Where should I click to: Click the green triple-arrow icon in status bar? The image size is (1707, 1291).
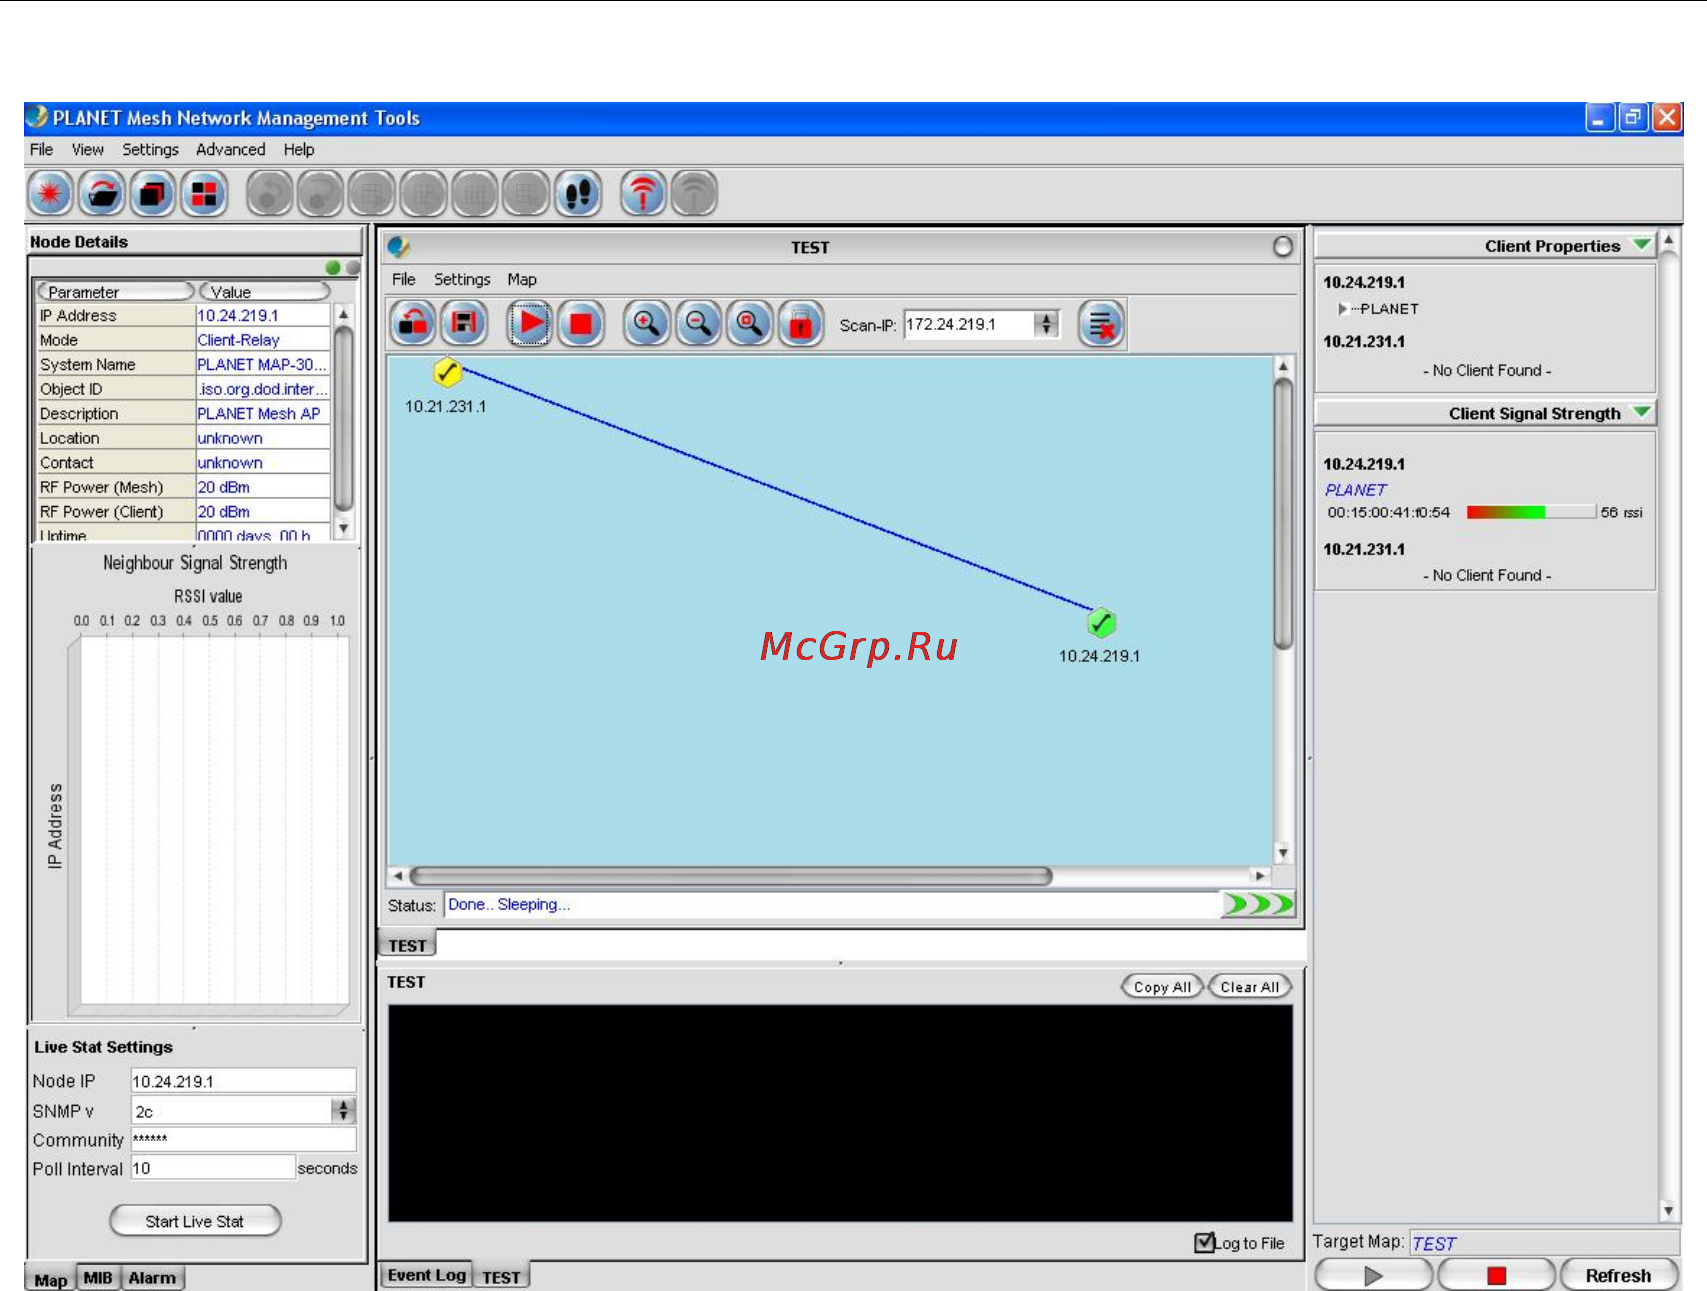tap(1258, 904)
